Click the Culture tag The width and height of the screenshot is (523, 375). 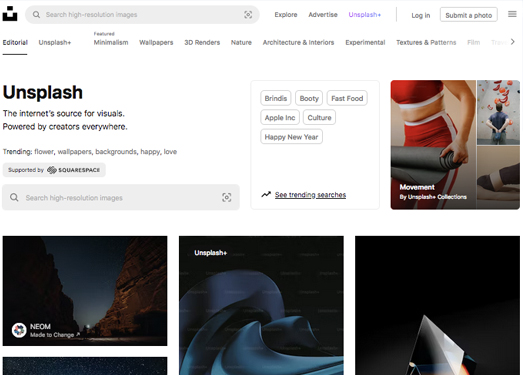pyautogui.click(x=319, y=117)
